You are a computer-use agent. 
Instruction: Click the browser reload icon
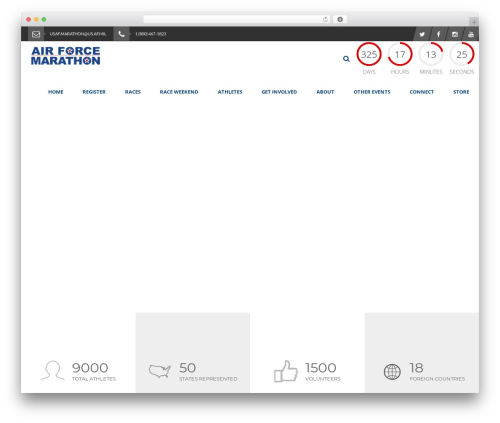pos(325,19)
